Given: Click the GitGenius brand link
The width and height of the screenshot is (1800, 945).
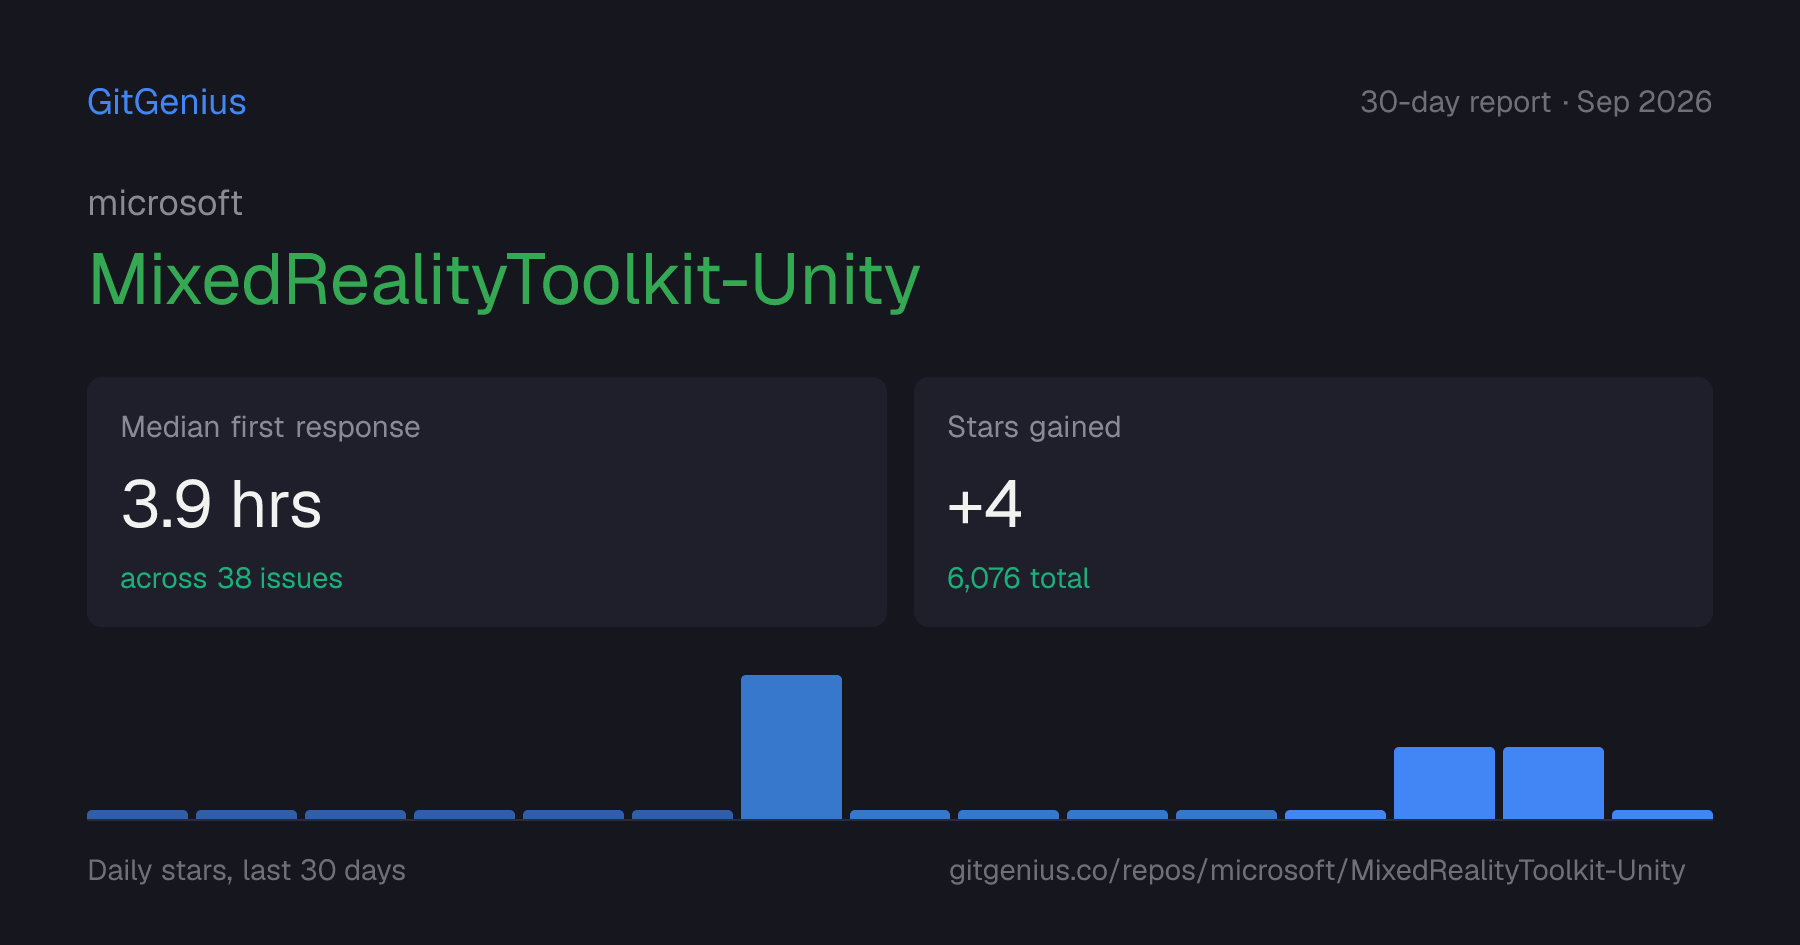Looking at the screenshot, I should click(x=166, y=102).
